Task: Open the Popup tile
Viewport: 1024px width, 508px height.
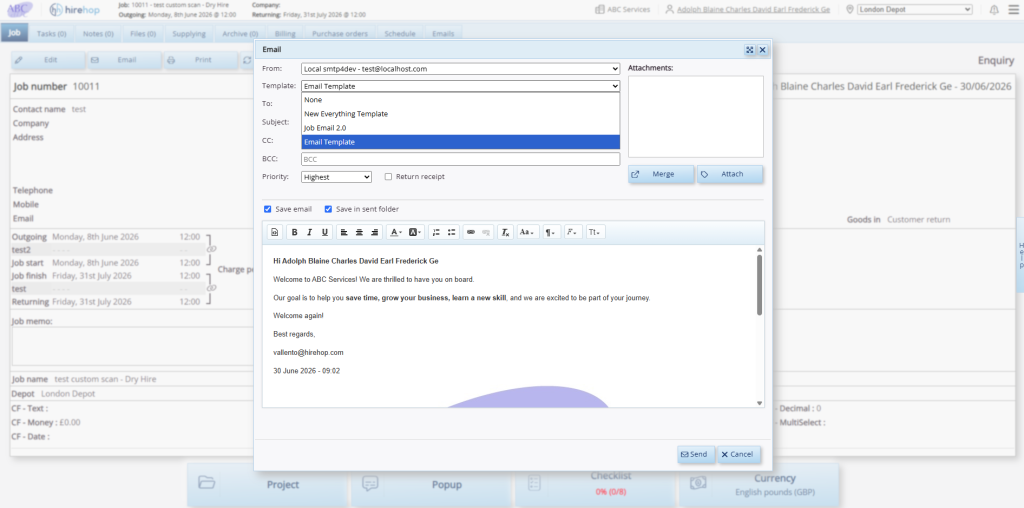Action: point(432,484)
